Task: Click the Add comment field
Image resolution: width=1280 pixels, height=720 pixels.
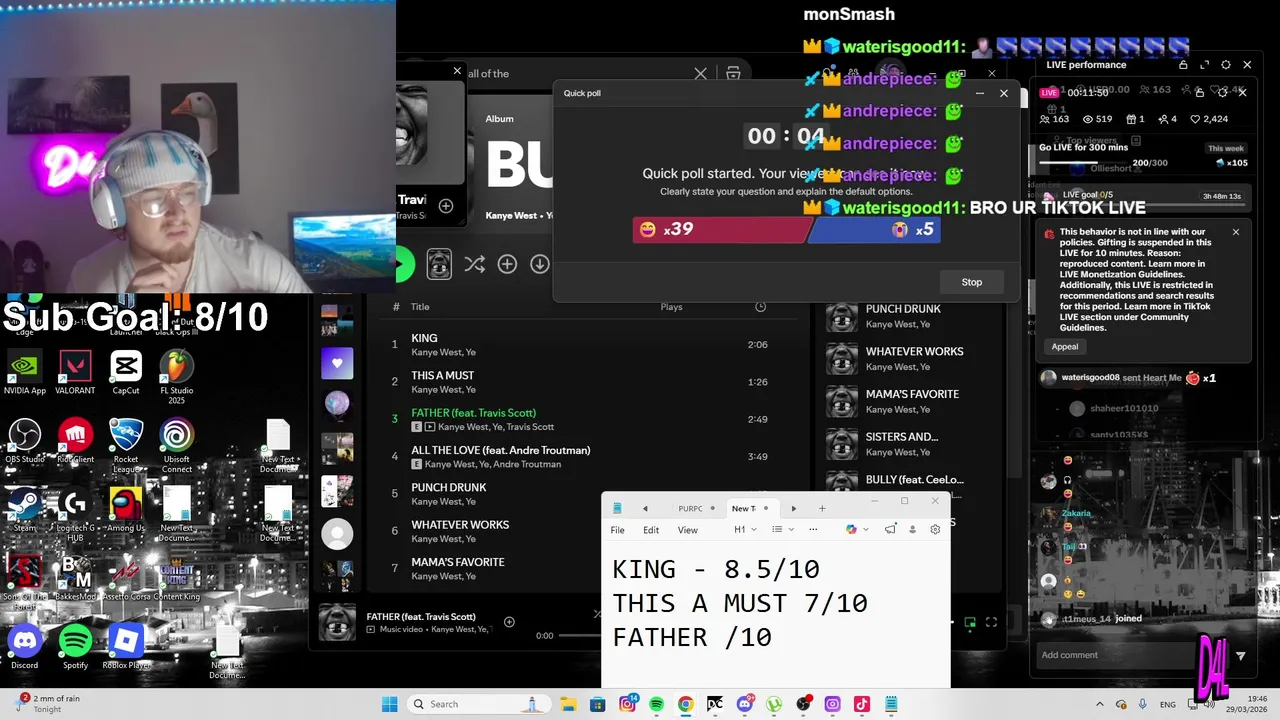Action: 1115,655
